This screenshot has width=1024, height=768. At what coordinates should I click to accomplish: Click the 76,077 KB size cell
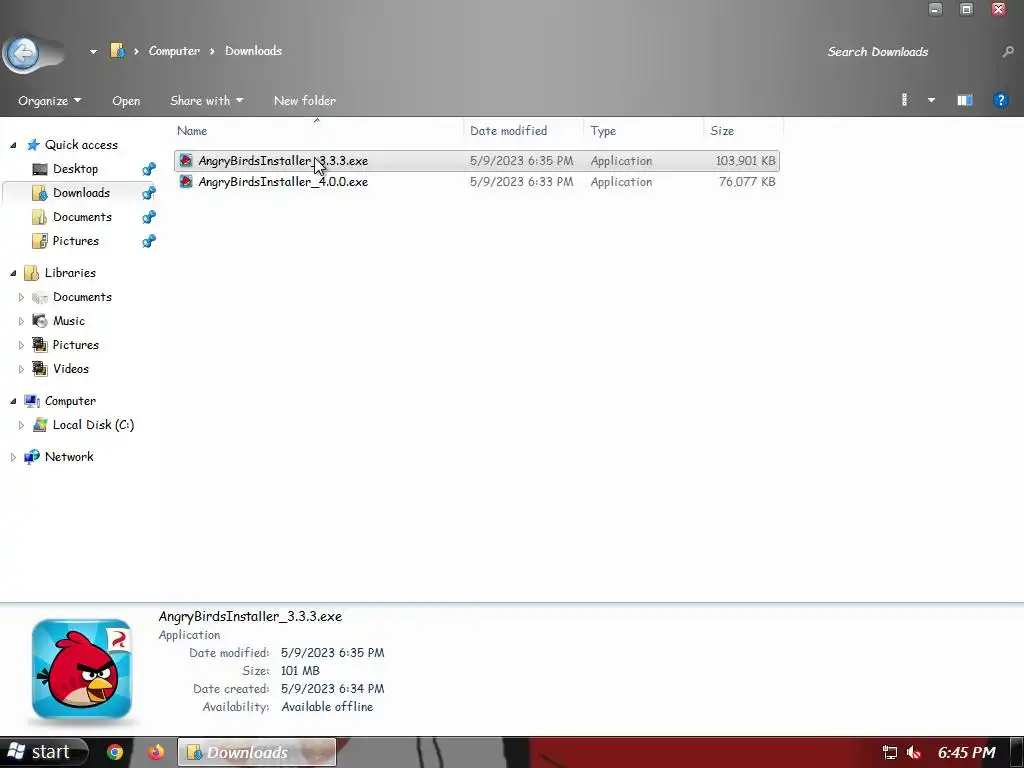pos(747,182)
